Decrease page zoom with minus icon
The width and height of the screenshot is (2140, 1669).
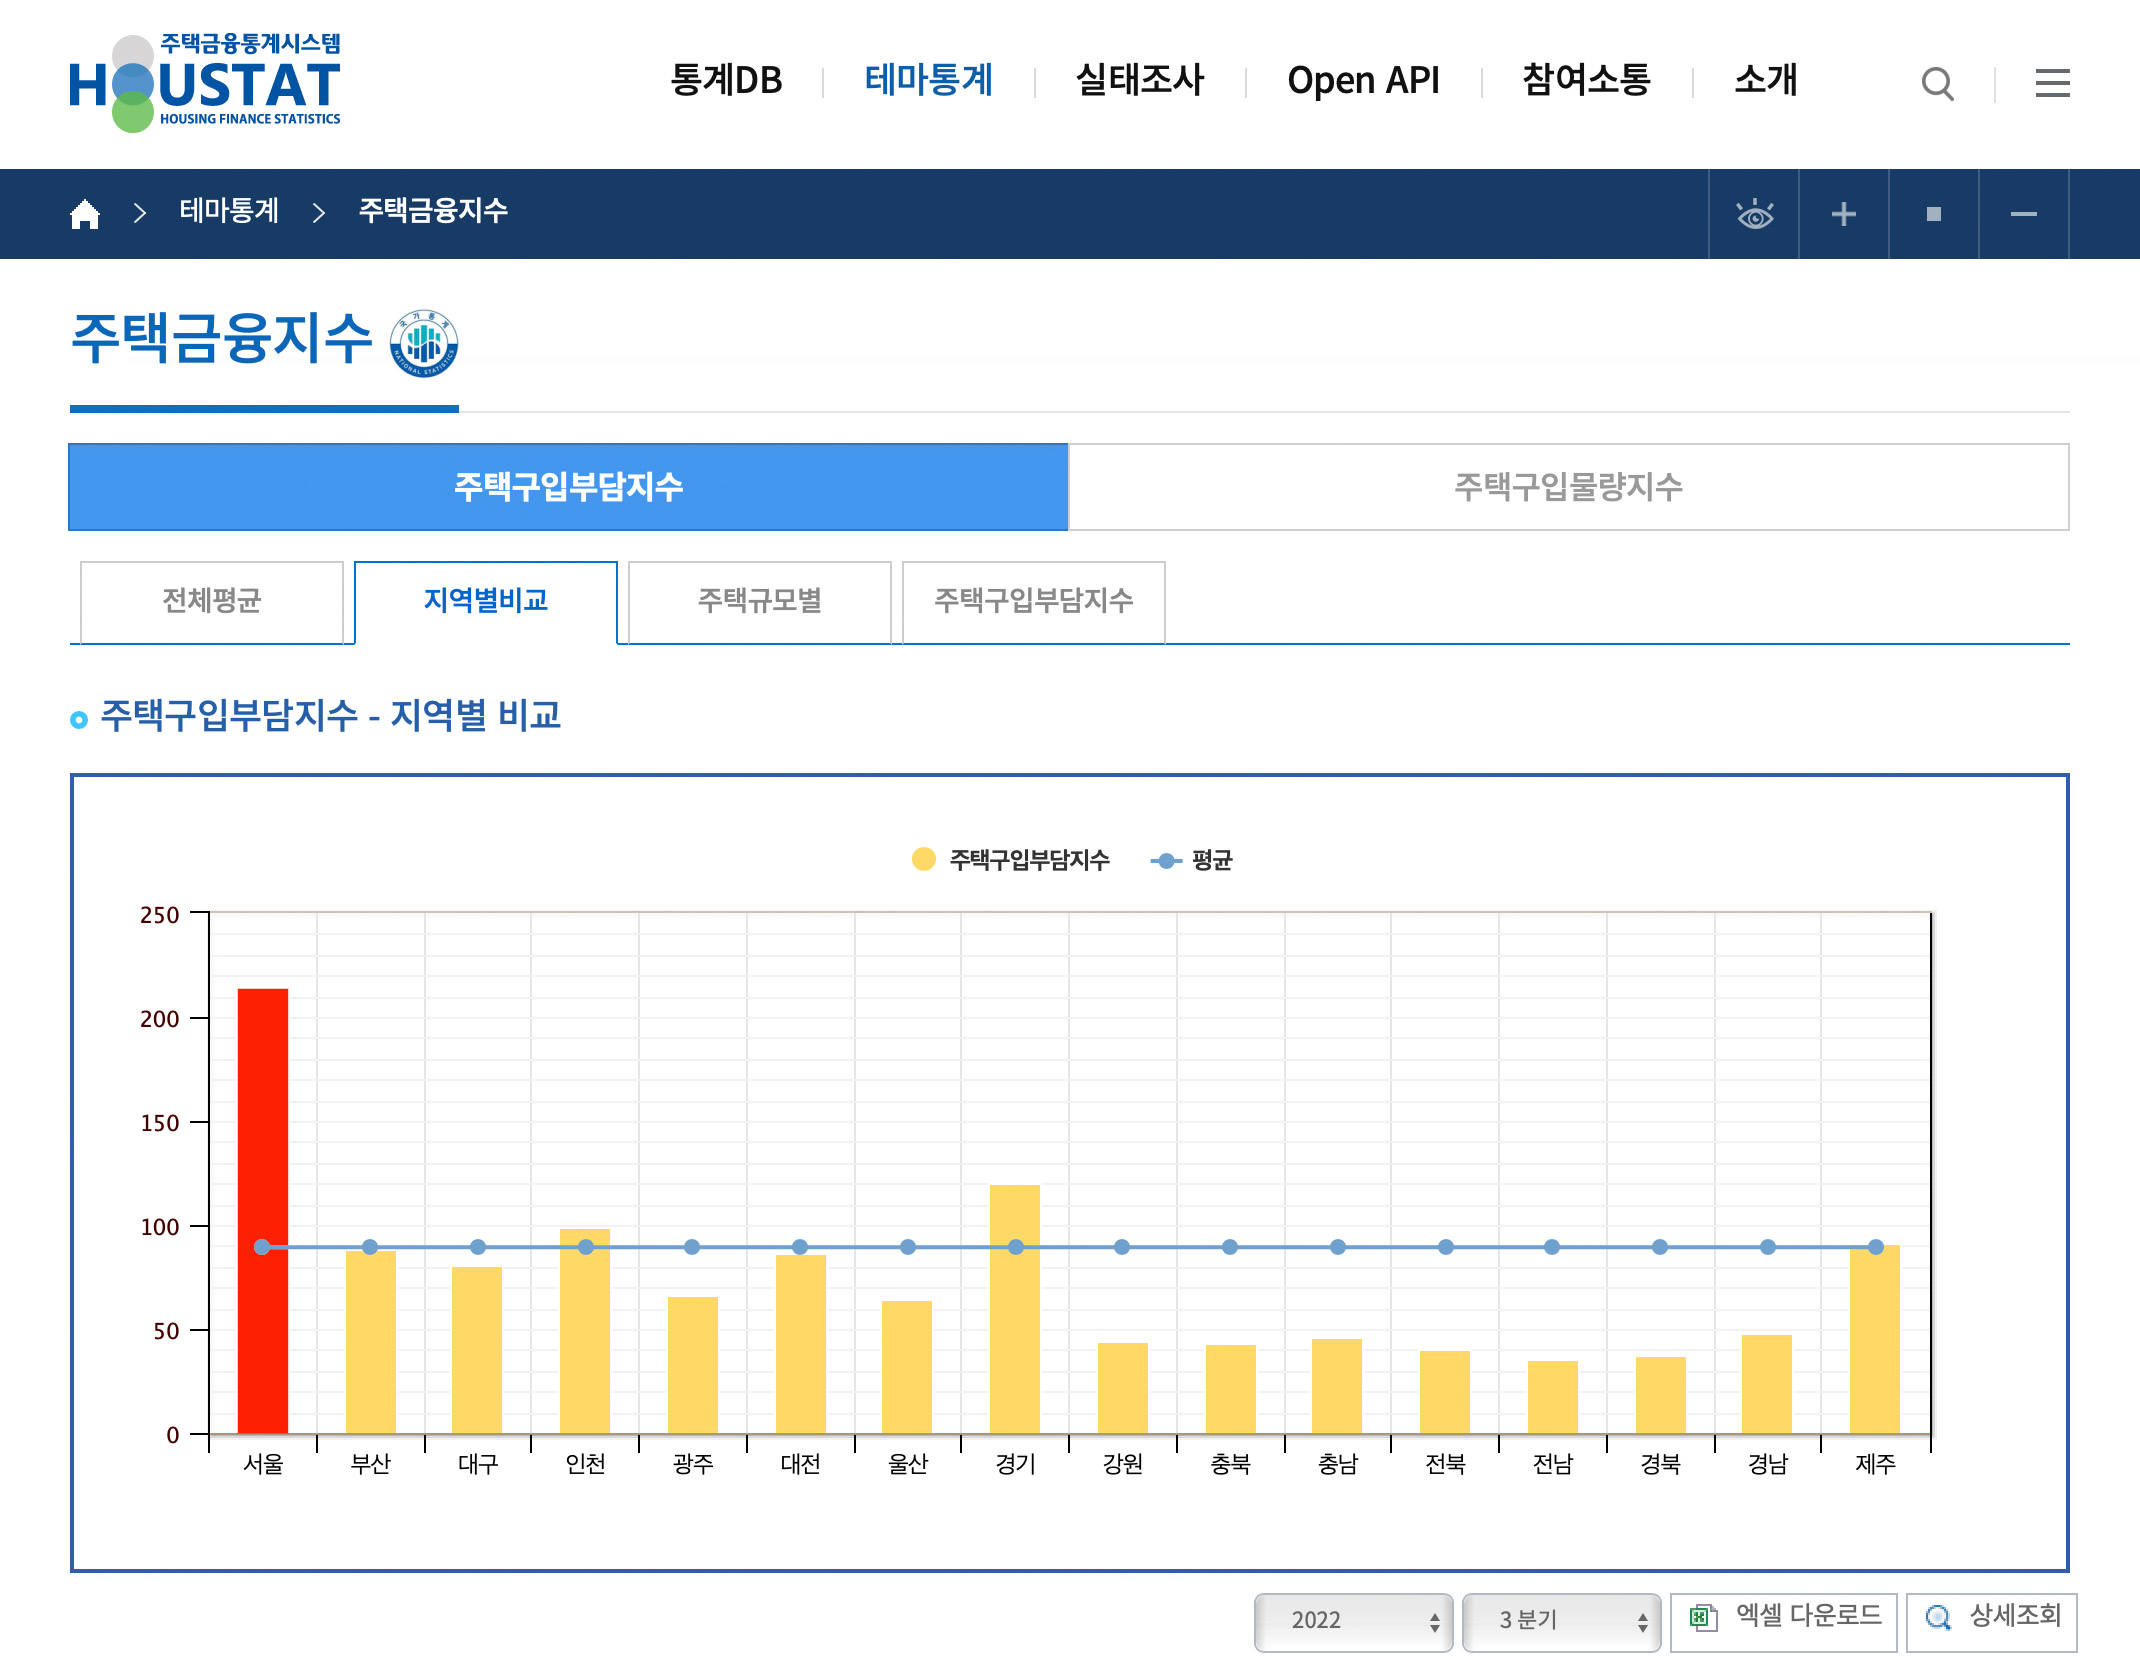click(2024, 214)
